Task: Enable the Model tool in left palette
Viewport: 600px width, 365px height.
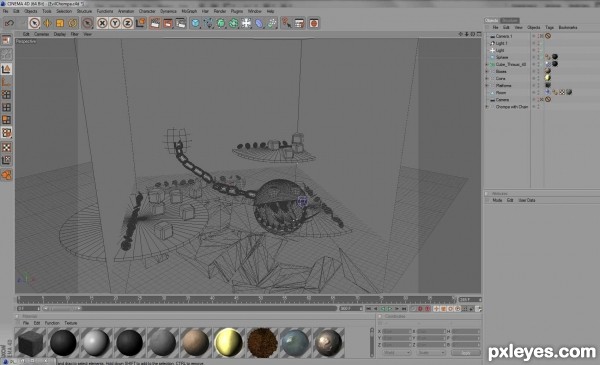Action: (6, 69)
